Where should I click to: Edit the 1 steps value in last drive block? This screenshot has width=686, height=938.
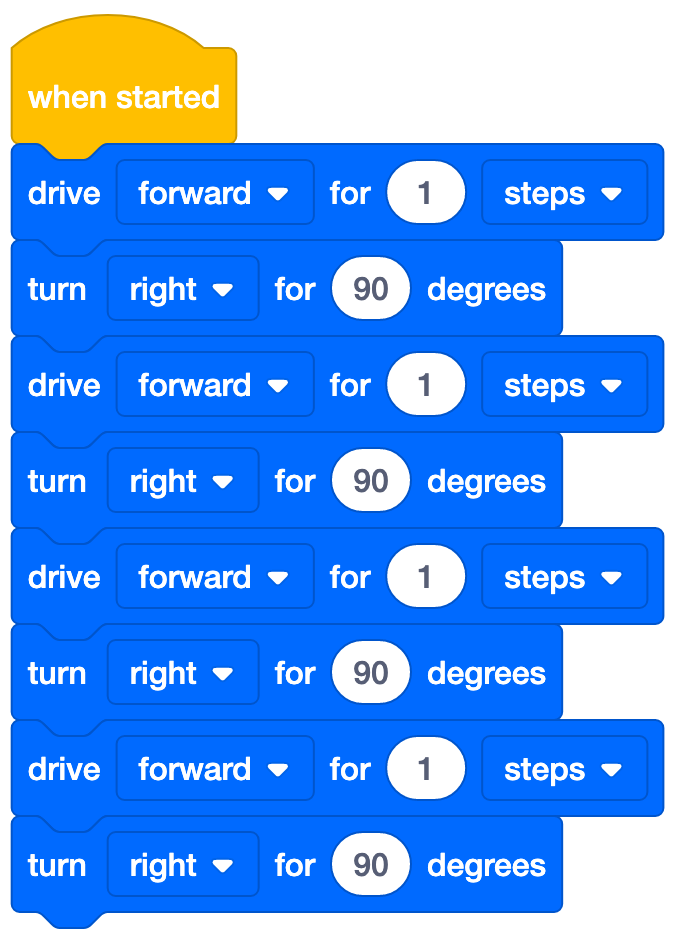[x=426, y=768]
